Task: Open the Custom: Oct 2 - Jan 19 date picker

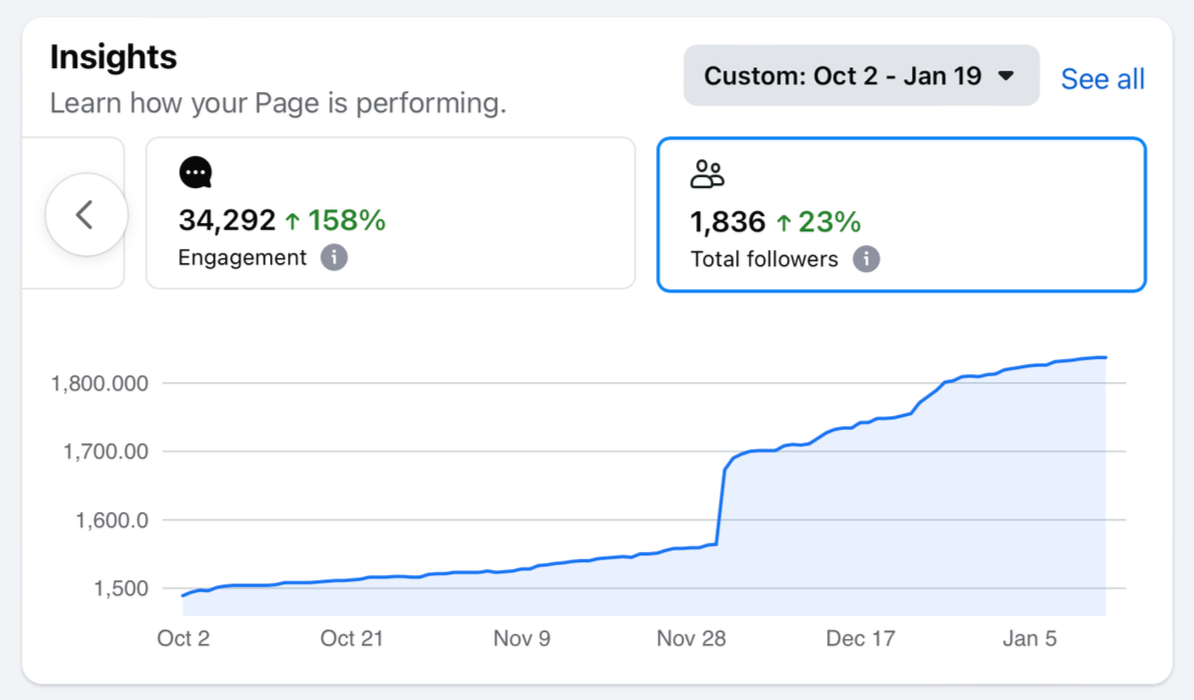Action: (x=861, y=75)
